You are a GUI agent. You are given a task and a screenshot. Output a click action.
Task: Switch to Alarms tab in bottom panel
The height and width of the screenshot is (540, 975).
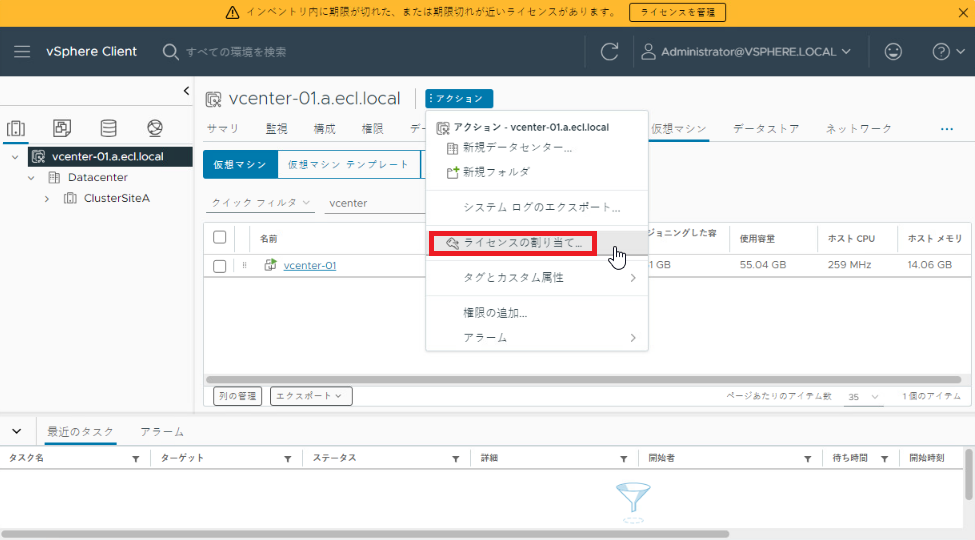[162, 431]
